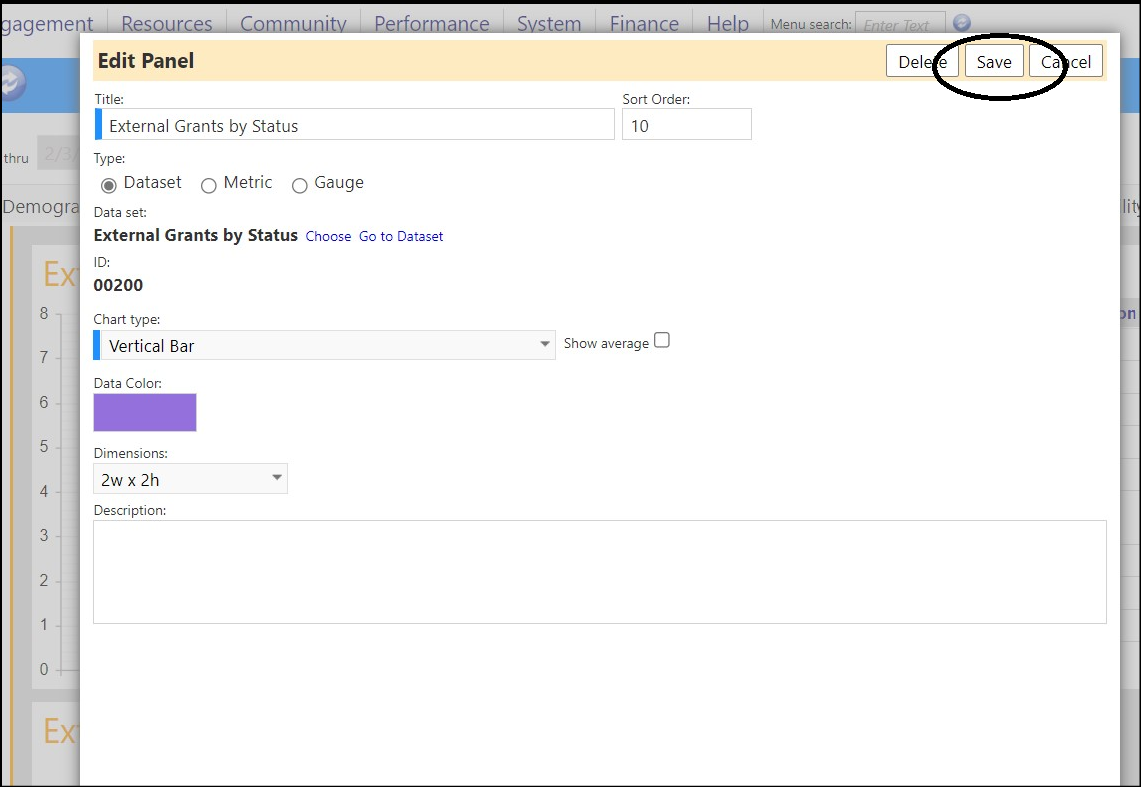Open the Finance menu
Viewport: 1141px width, 787px height.
click(x=644, y=23)
